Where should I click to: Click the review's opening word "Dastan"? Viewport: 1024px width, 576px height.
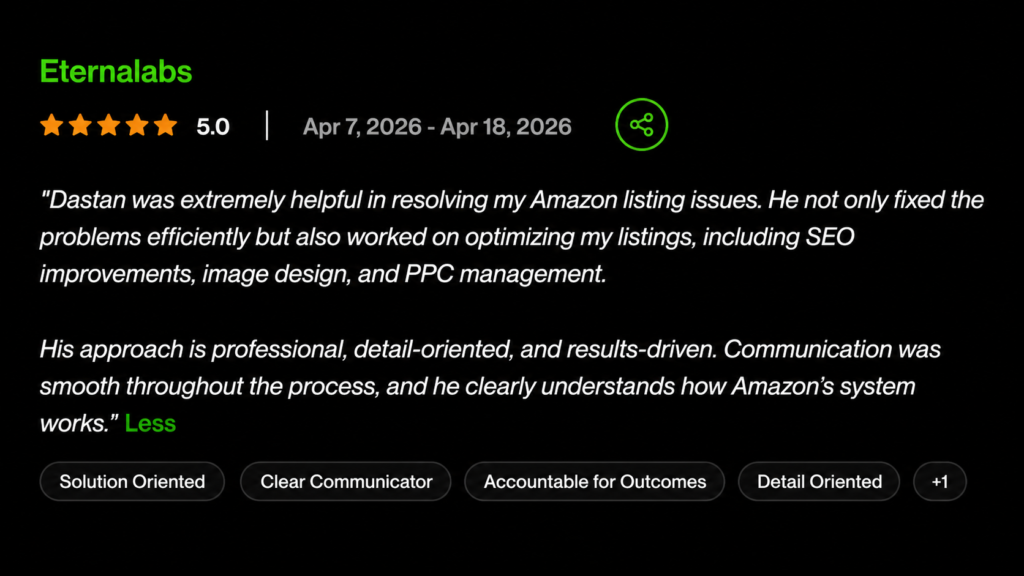click(x=82, y=200)
